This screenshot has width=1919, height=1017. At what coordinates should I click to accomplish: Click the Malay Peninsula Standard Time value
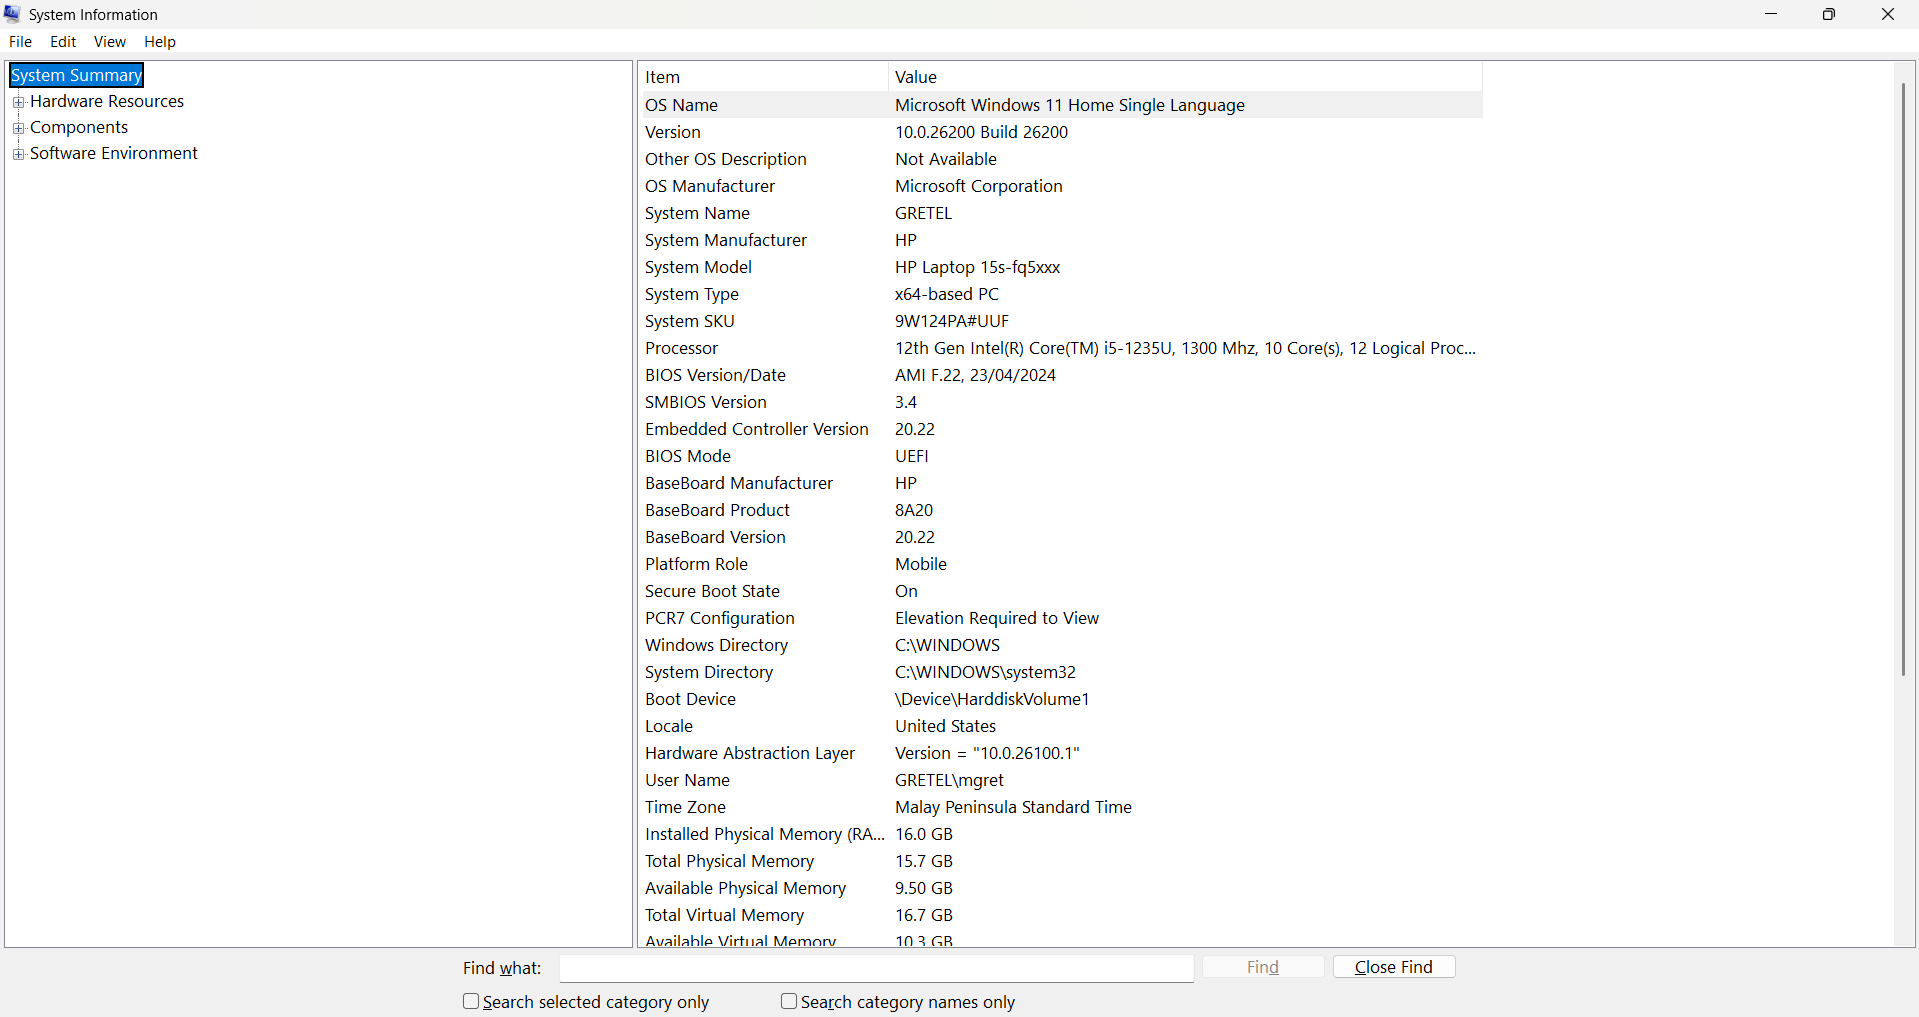point(1013,807)
